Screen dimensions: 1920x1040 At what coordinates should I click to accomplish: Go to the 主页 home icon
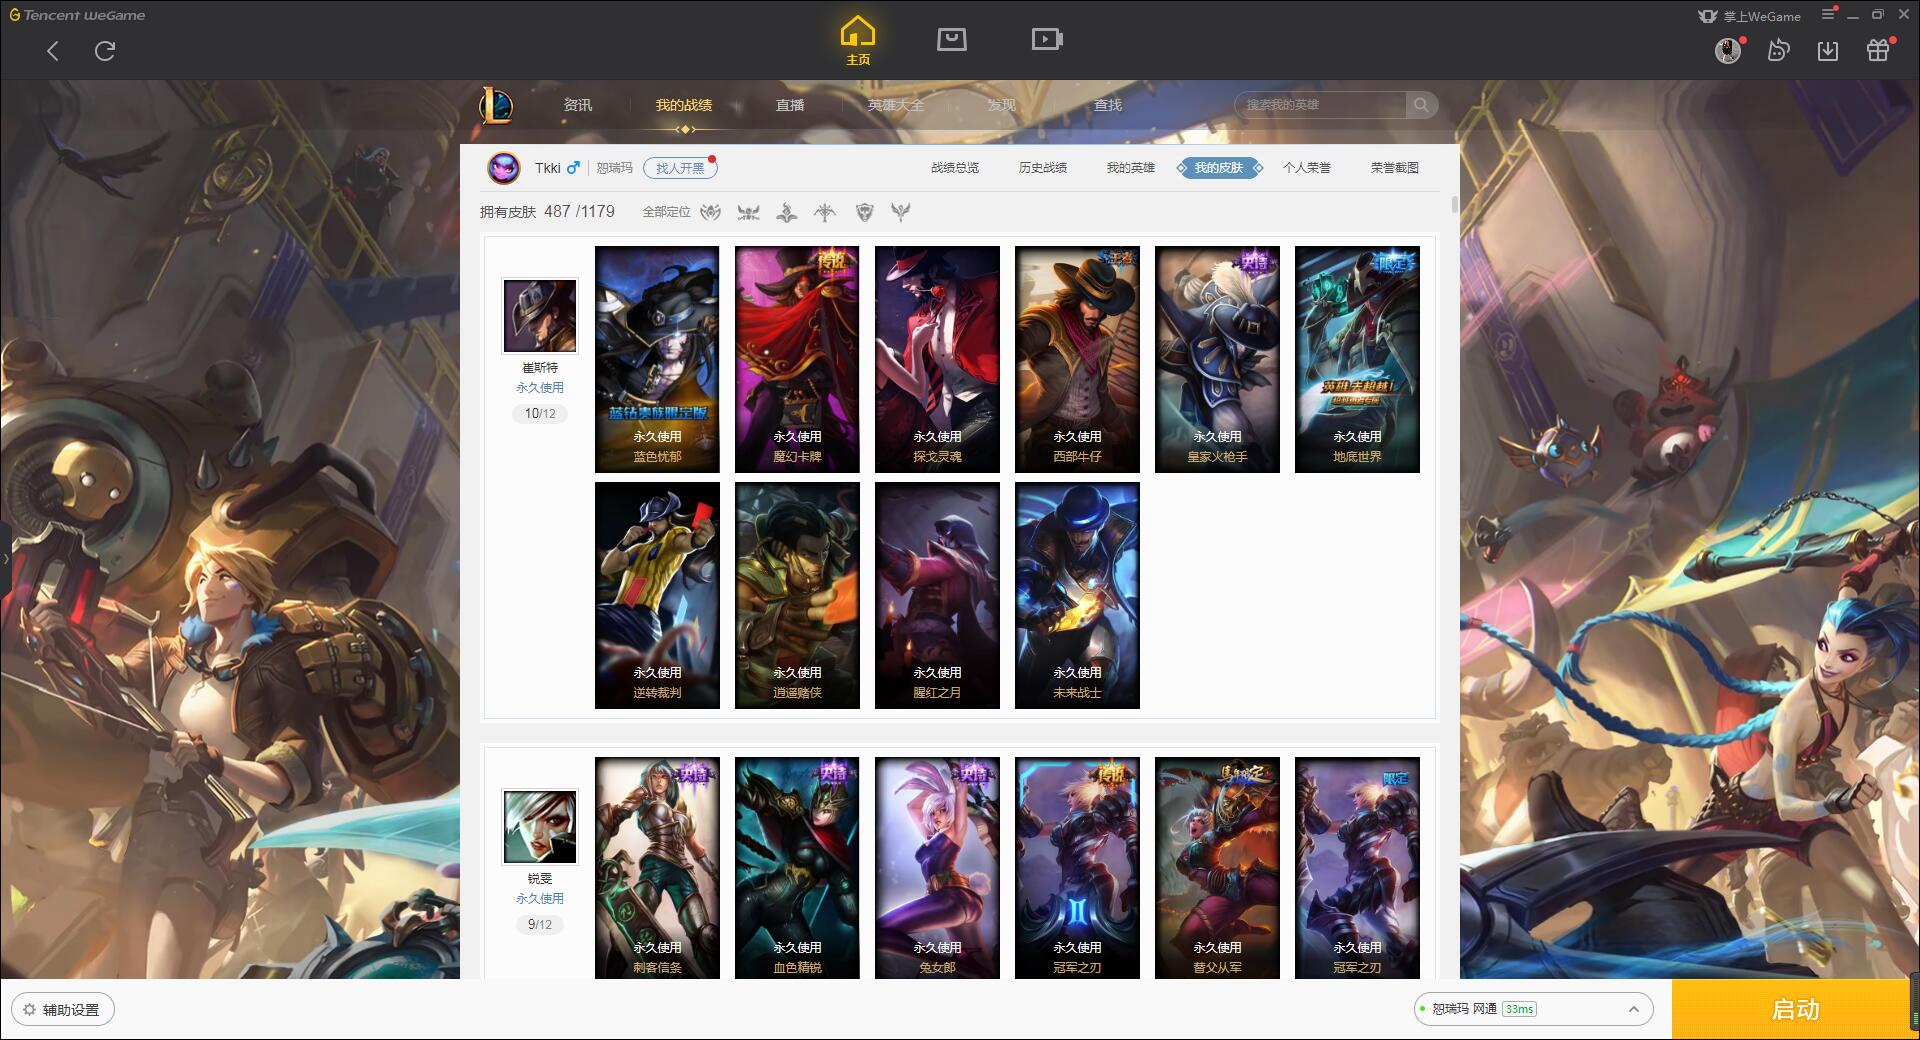coord(858,41)
